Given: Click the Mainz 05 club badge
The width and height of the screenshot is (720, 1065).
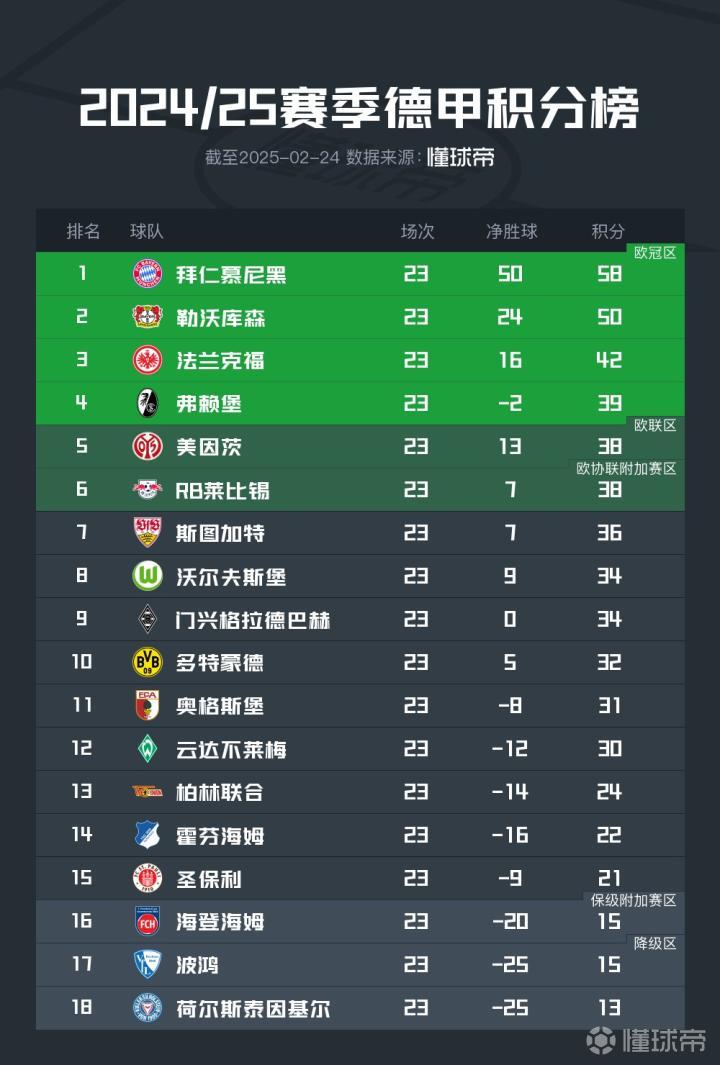Looking at the screenshot, I should click(x=147, y=446).
